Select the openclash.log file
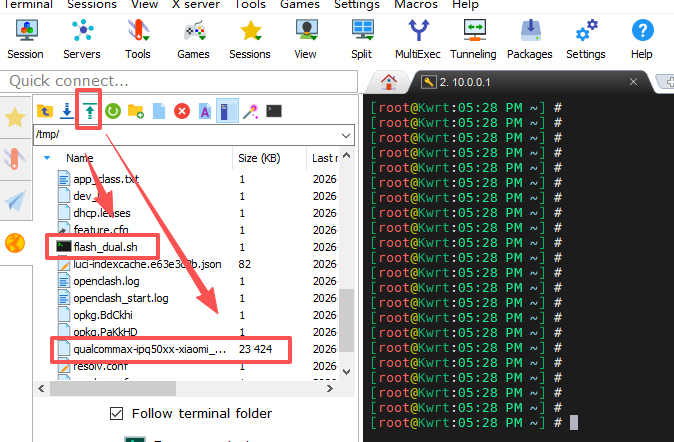 (x=106, y=281)
